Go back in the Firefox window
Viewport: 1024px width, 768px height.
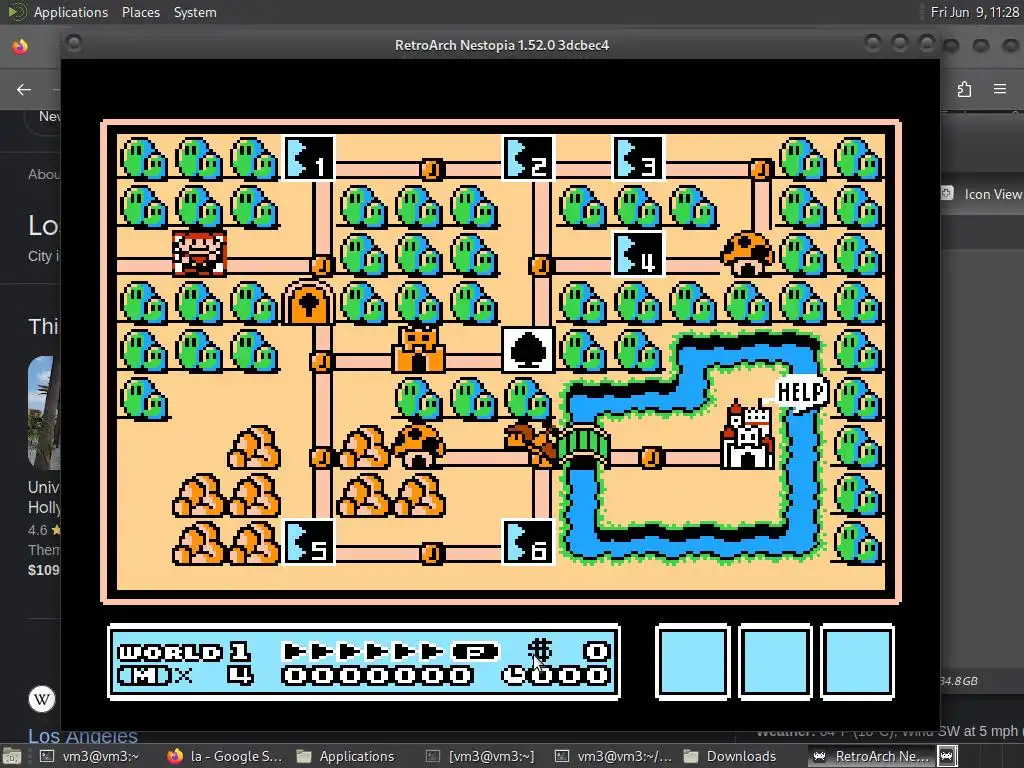(x=24, y=89)
